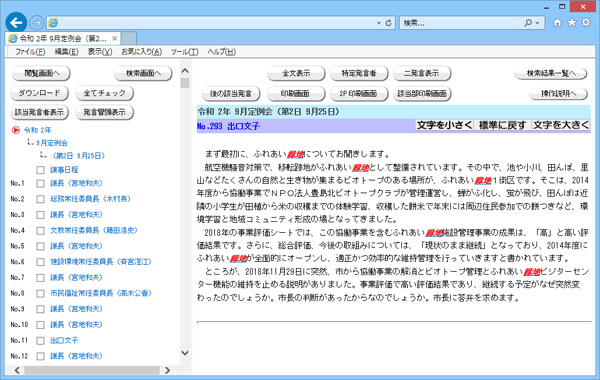The image size is (600, 380).
Task: Check the 議事日程 checkbox
Action: (x=40, y=170)
